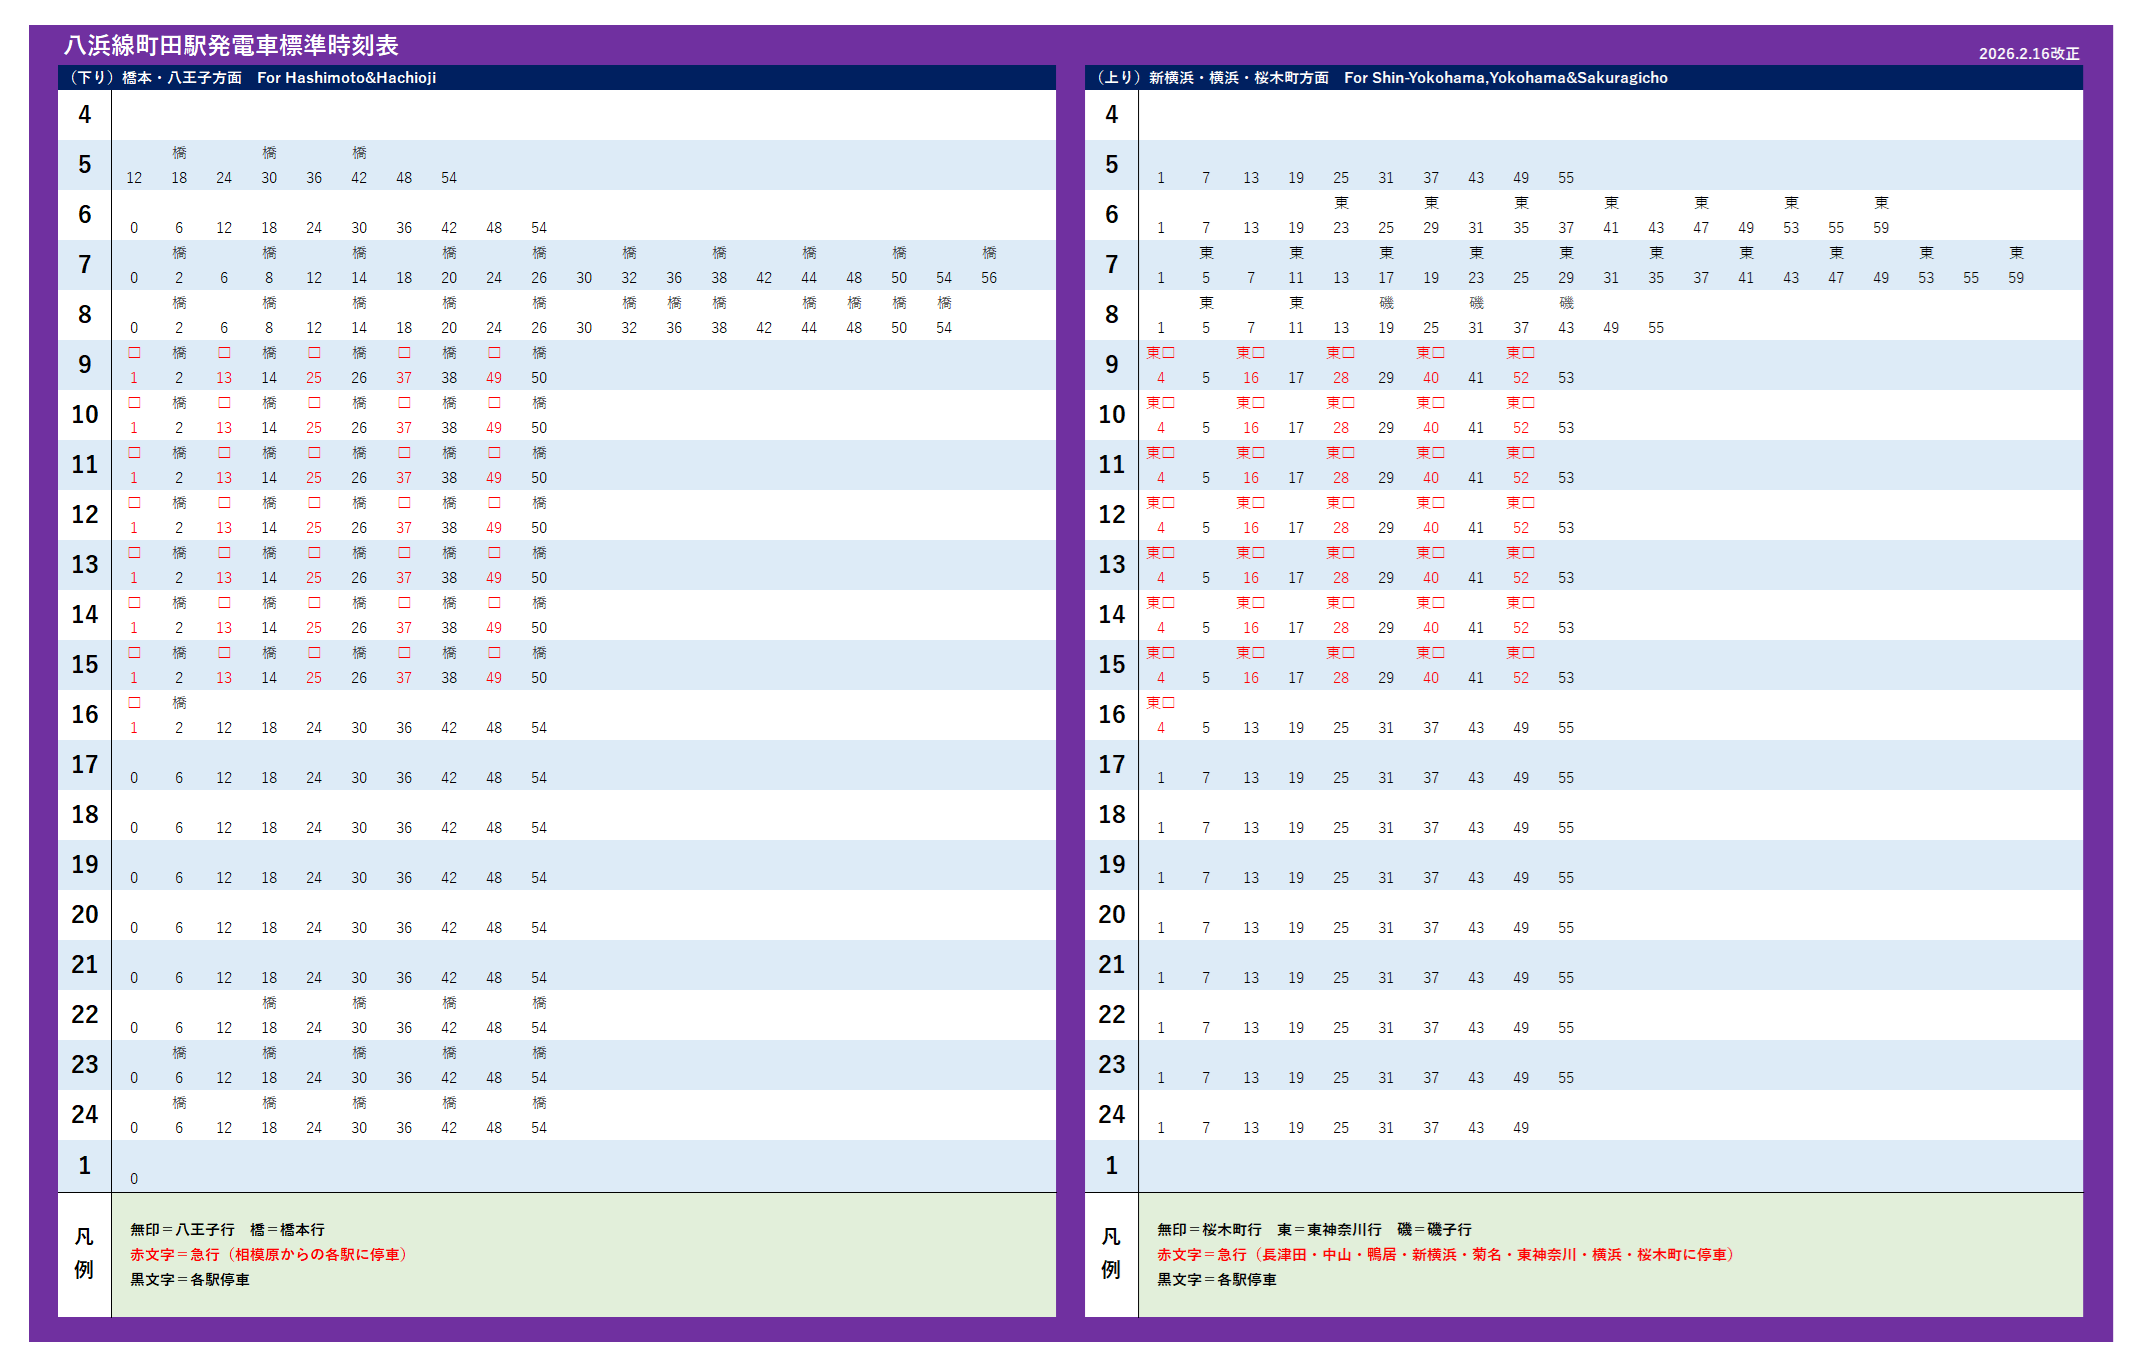Viewport: 2144px width, 1368px height.
Task: Click the lone 0 departure in Hashimoto hour 1 row
Action: 134,1179
